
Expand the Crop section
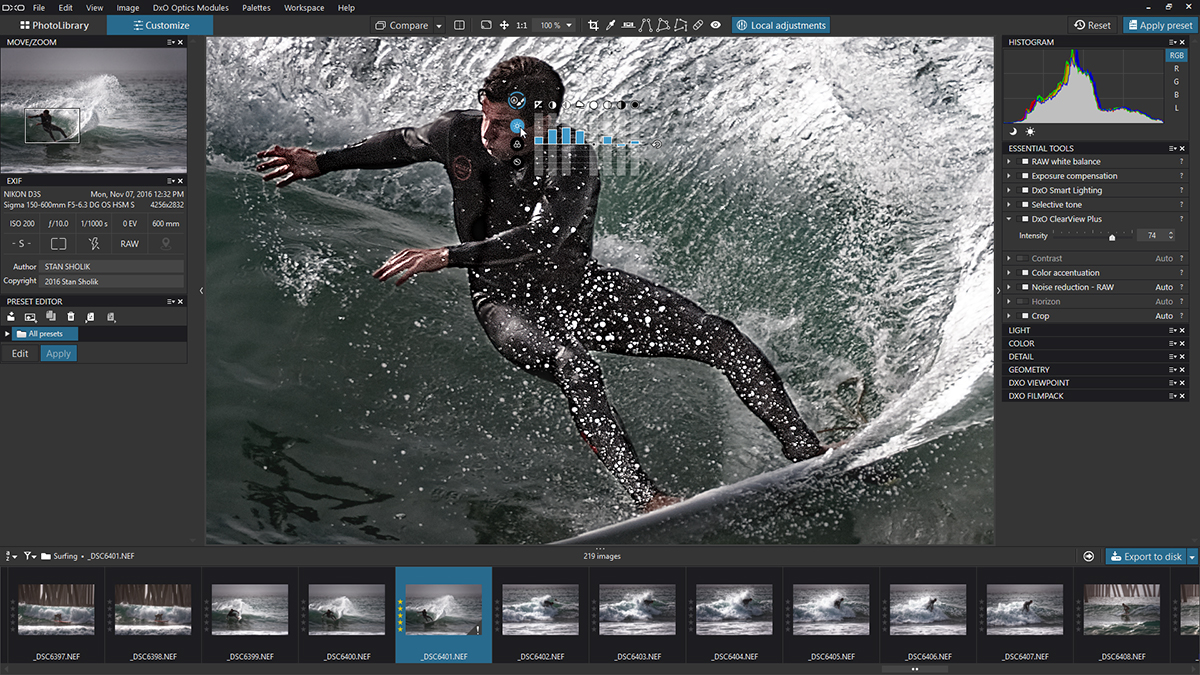point(1011,316)
